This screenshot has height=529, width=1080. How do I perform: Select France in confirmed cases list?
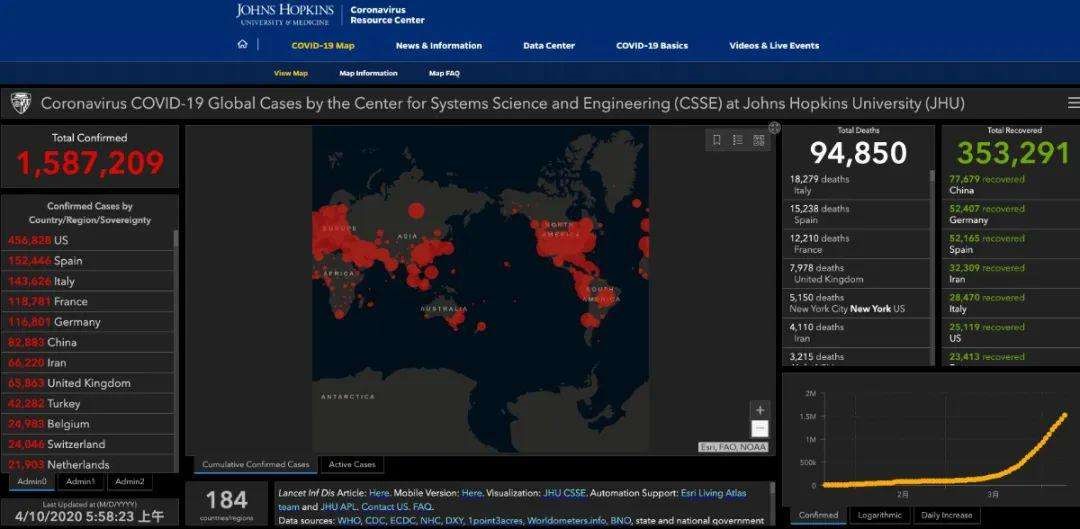[87, 301]
